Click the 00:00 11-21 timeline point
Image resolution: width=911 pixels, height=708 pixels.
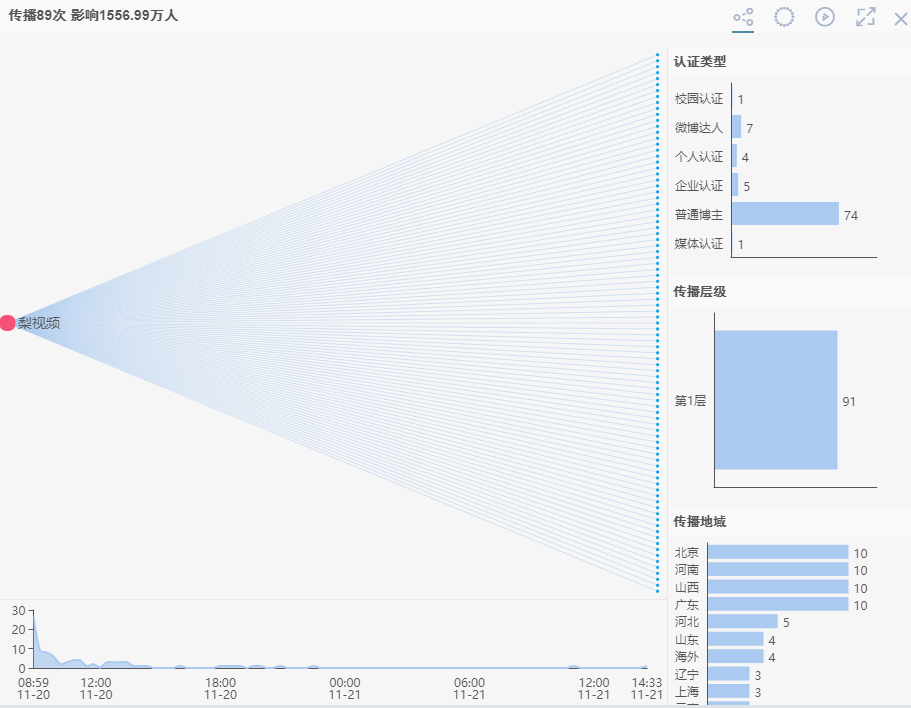(x=344, y=667)
